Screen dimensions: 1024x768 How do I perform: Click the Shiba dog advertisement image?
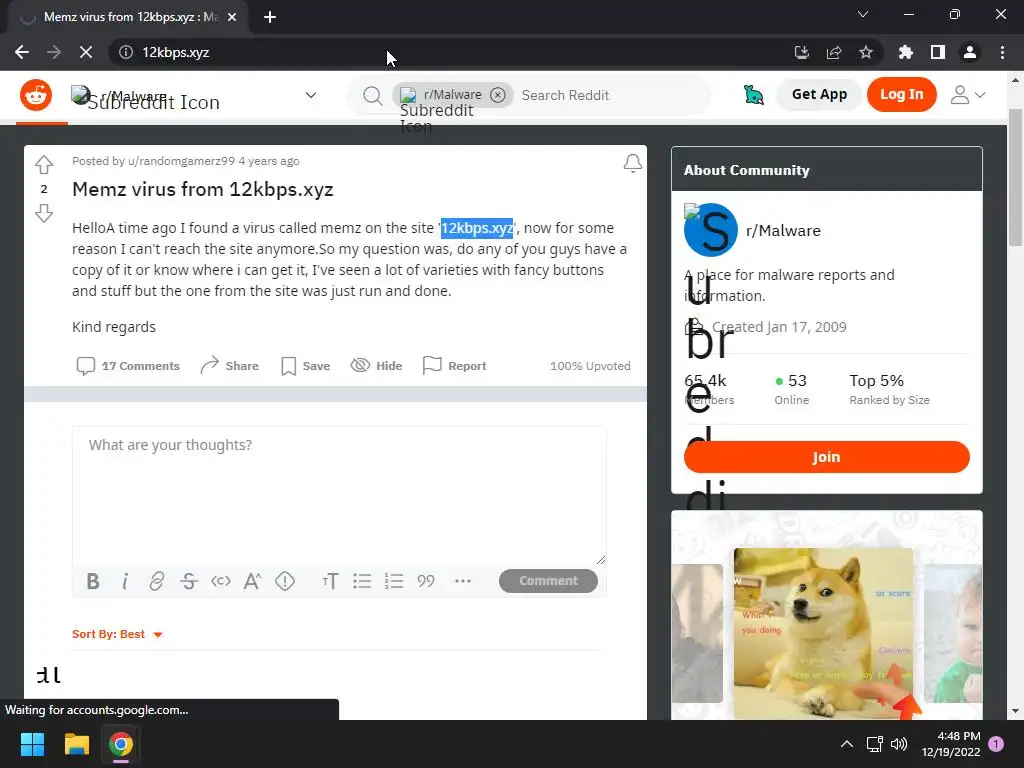click(x=823, y=633)
